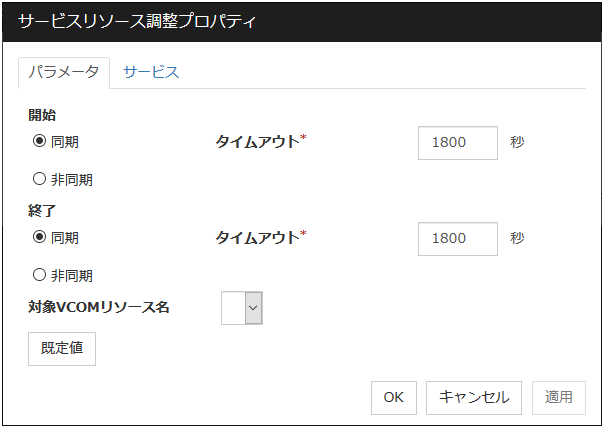604x428 pixels.
Task: Click the タイムアウト label in 開始 section
Action: 257,142
